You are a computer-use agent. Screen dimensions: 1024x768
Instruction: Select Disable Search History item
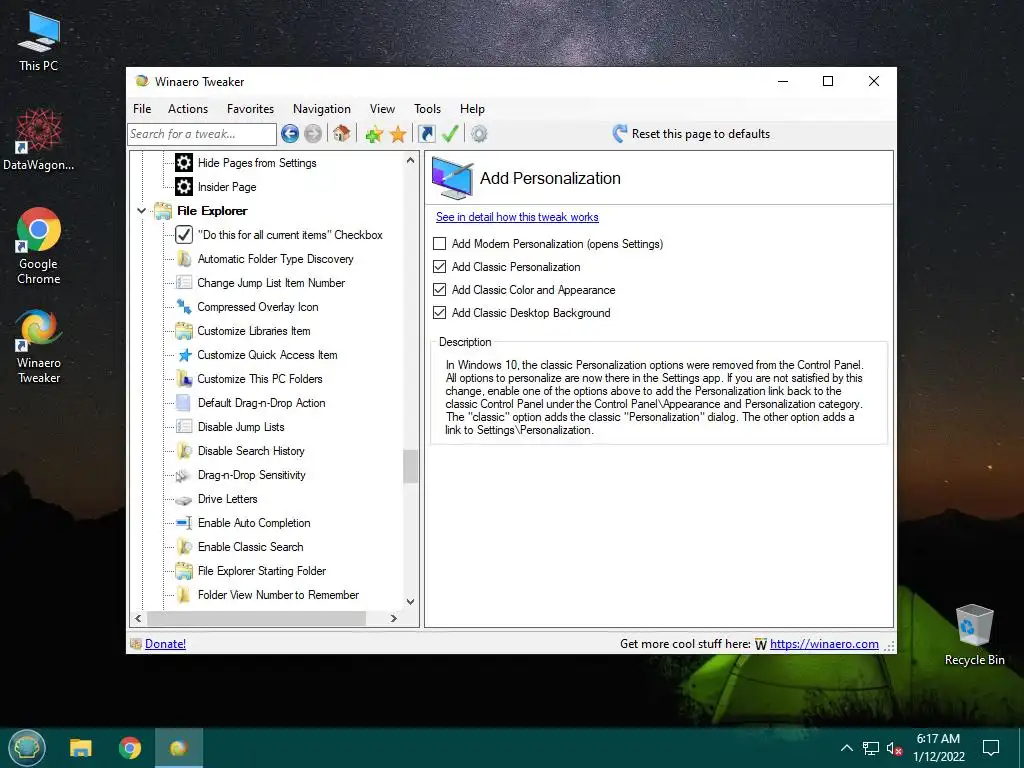(251, 451)
